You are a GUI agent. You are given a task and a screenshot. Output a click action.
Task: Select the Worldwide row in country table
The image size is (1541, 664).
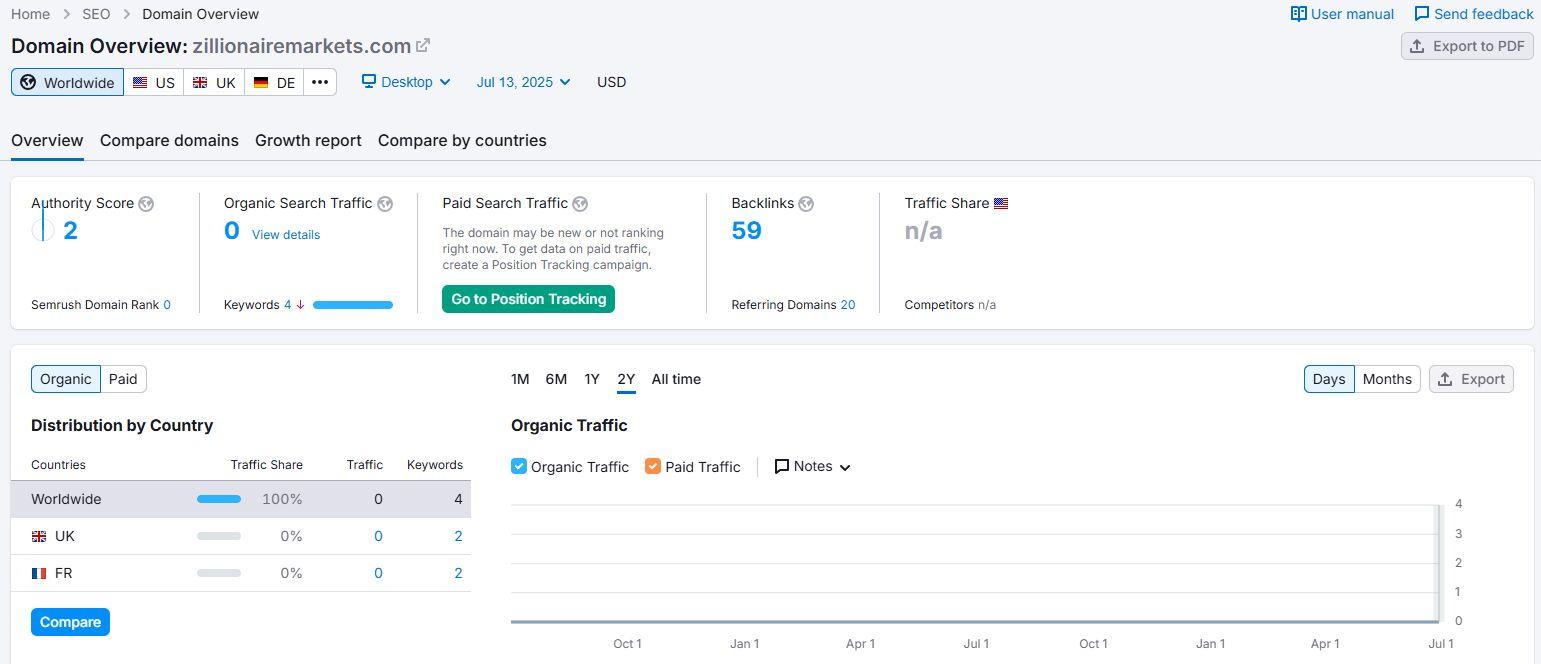coord(241,499)
